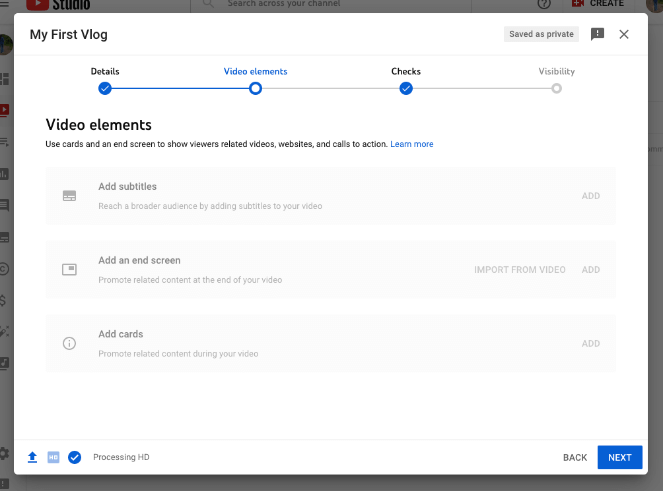663x491 pixels.
Task: Click the checks complete checkmark icon in footer
Action: (74, 457)
